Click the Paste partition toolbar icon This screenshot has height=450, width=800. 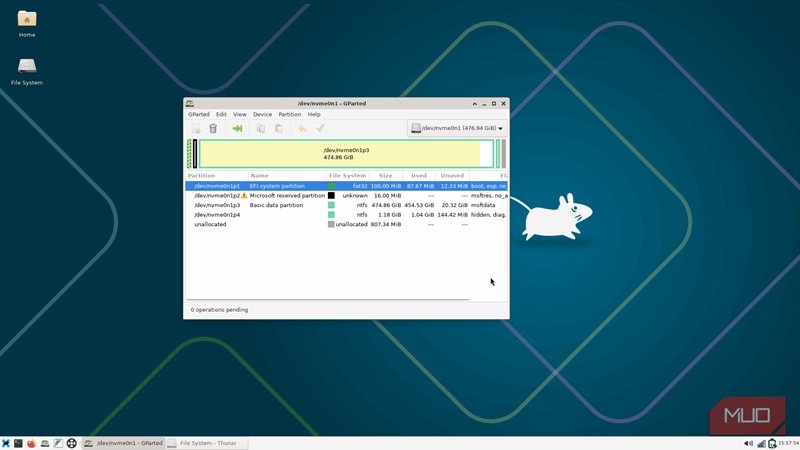[x=279, y=128]
